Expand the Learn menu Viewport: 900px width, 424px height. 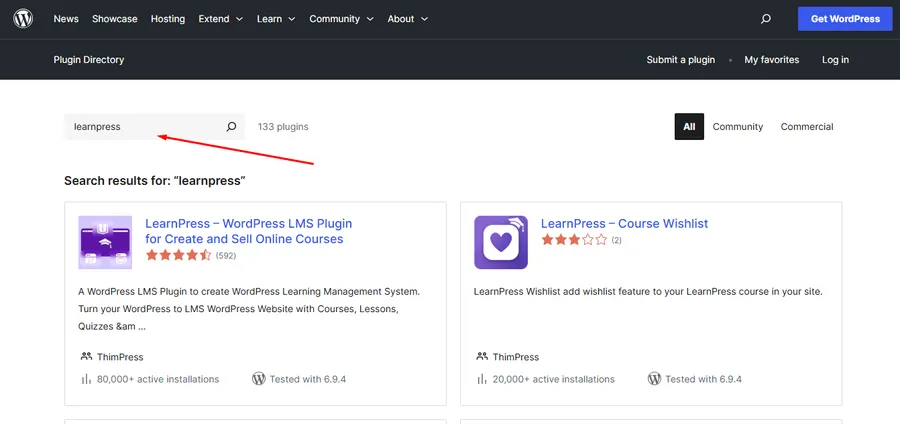[x=276, y=19]
